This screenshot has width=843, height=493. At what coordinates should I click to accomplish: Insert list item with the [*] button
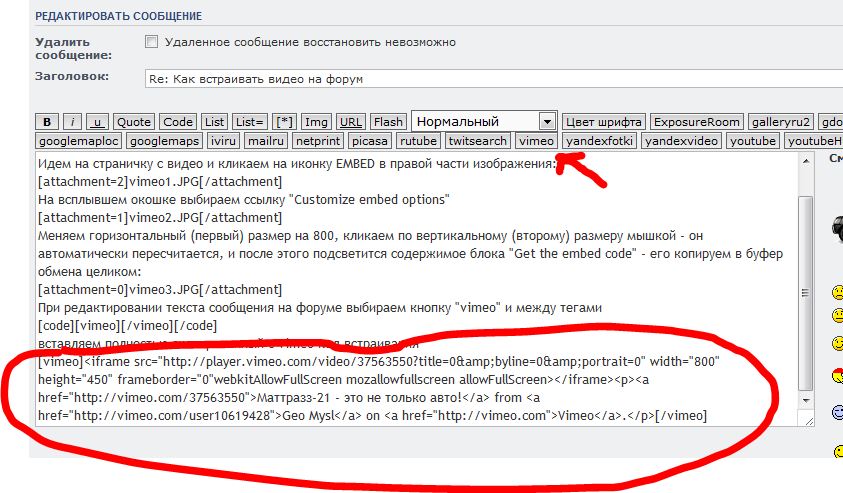pyautogui.click(x=284, y=122)
